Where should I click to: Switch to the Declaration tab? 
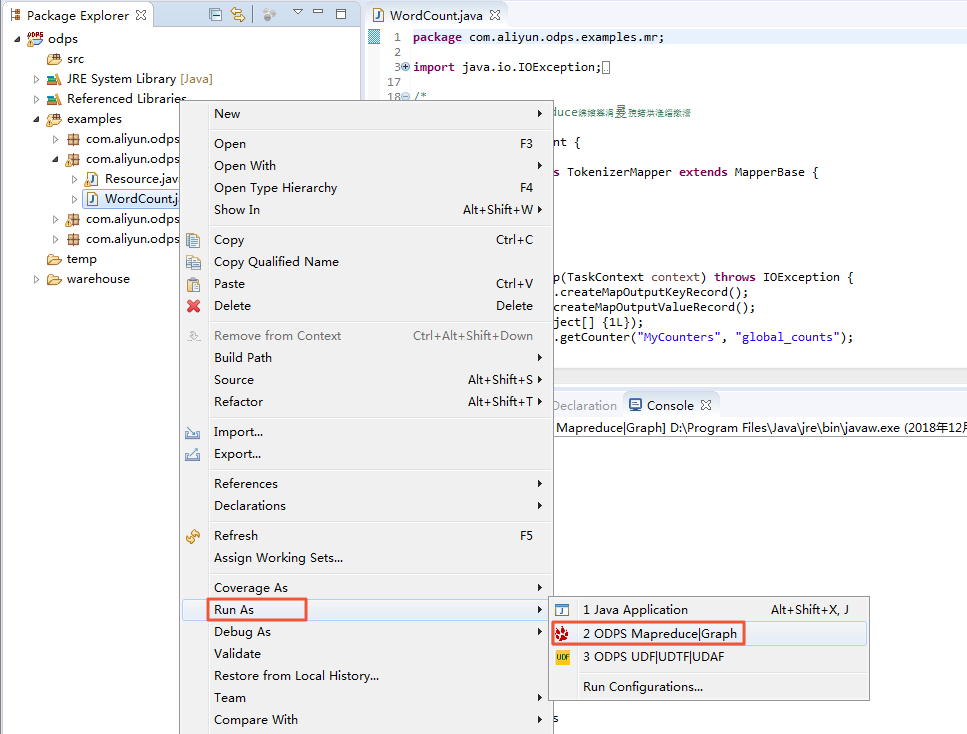[x=585, y=406]
